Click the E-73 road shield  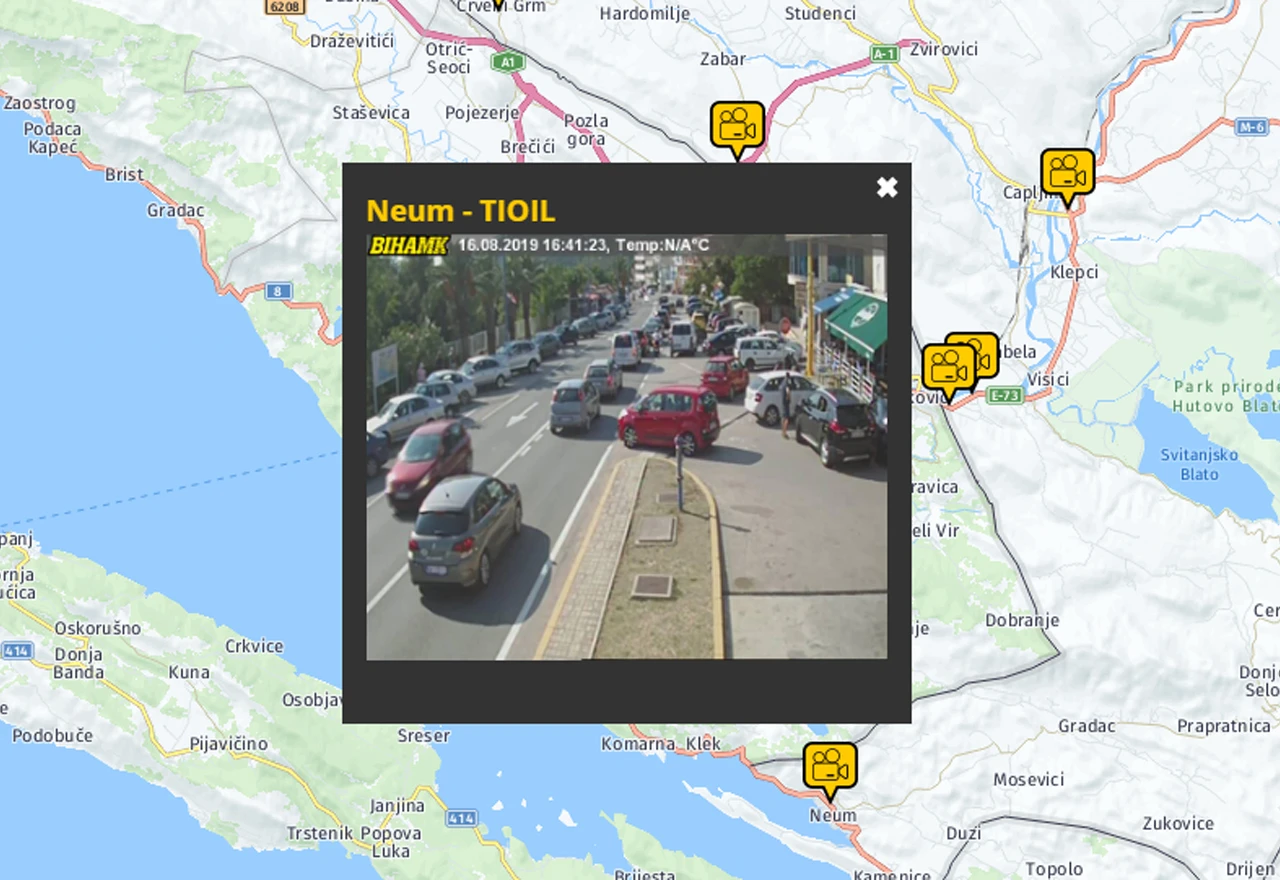1005,395
